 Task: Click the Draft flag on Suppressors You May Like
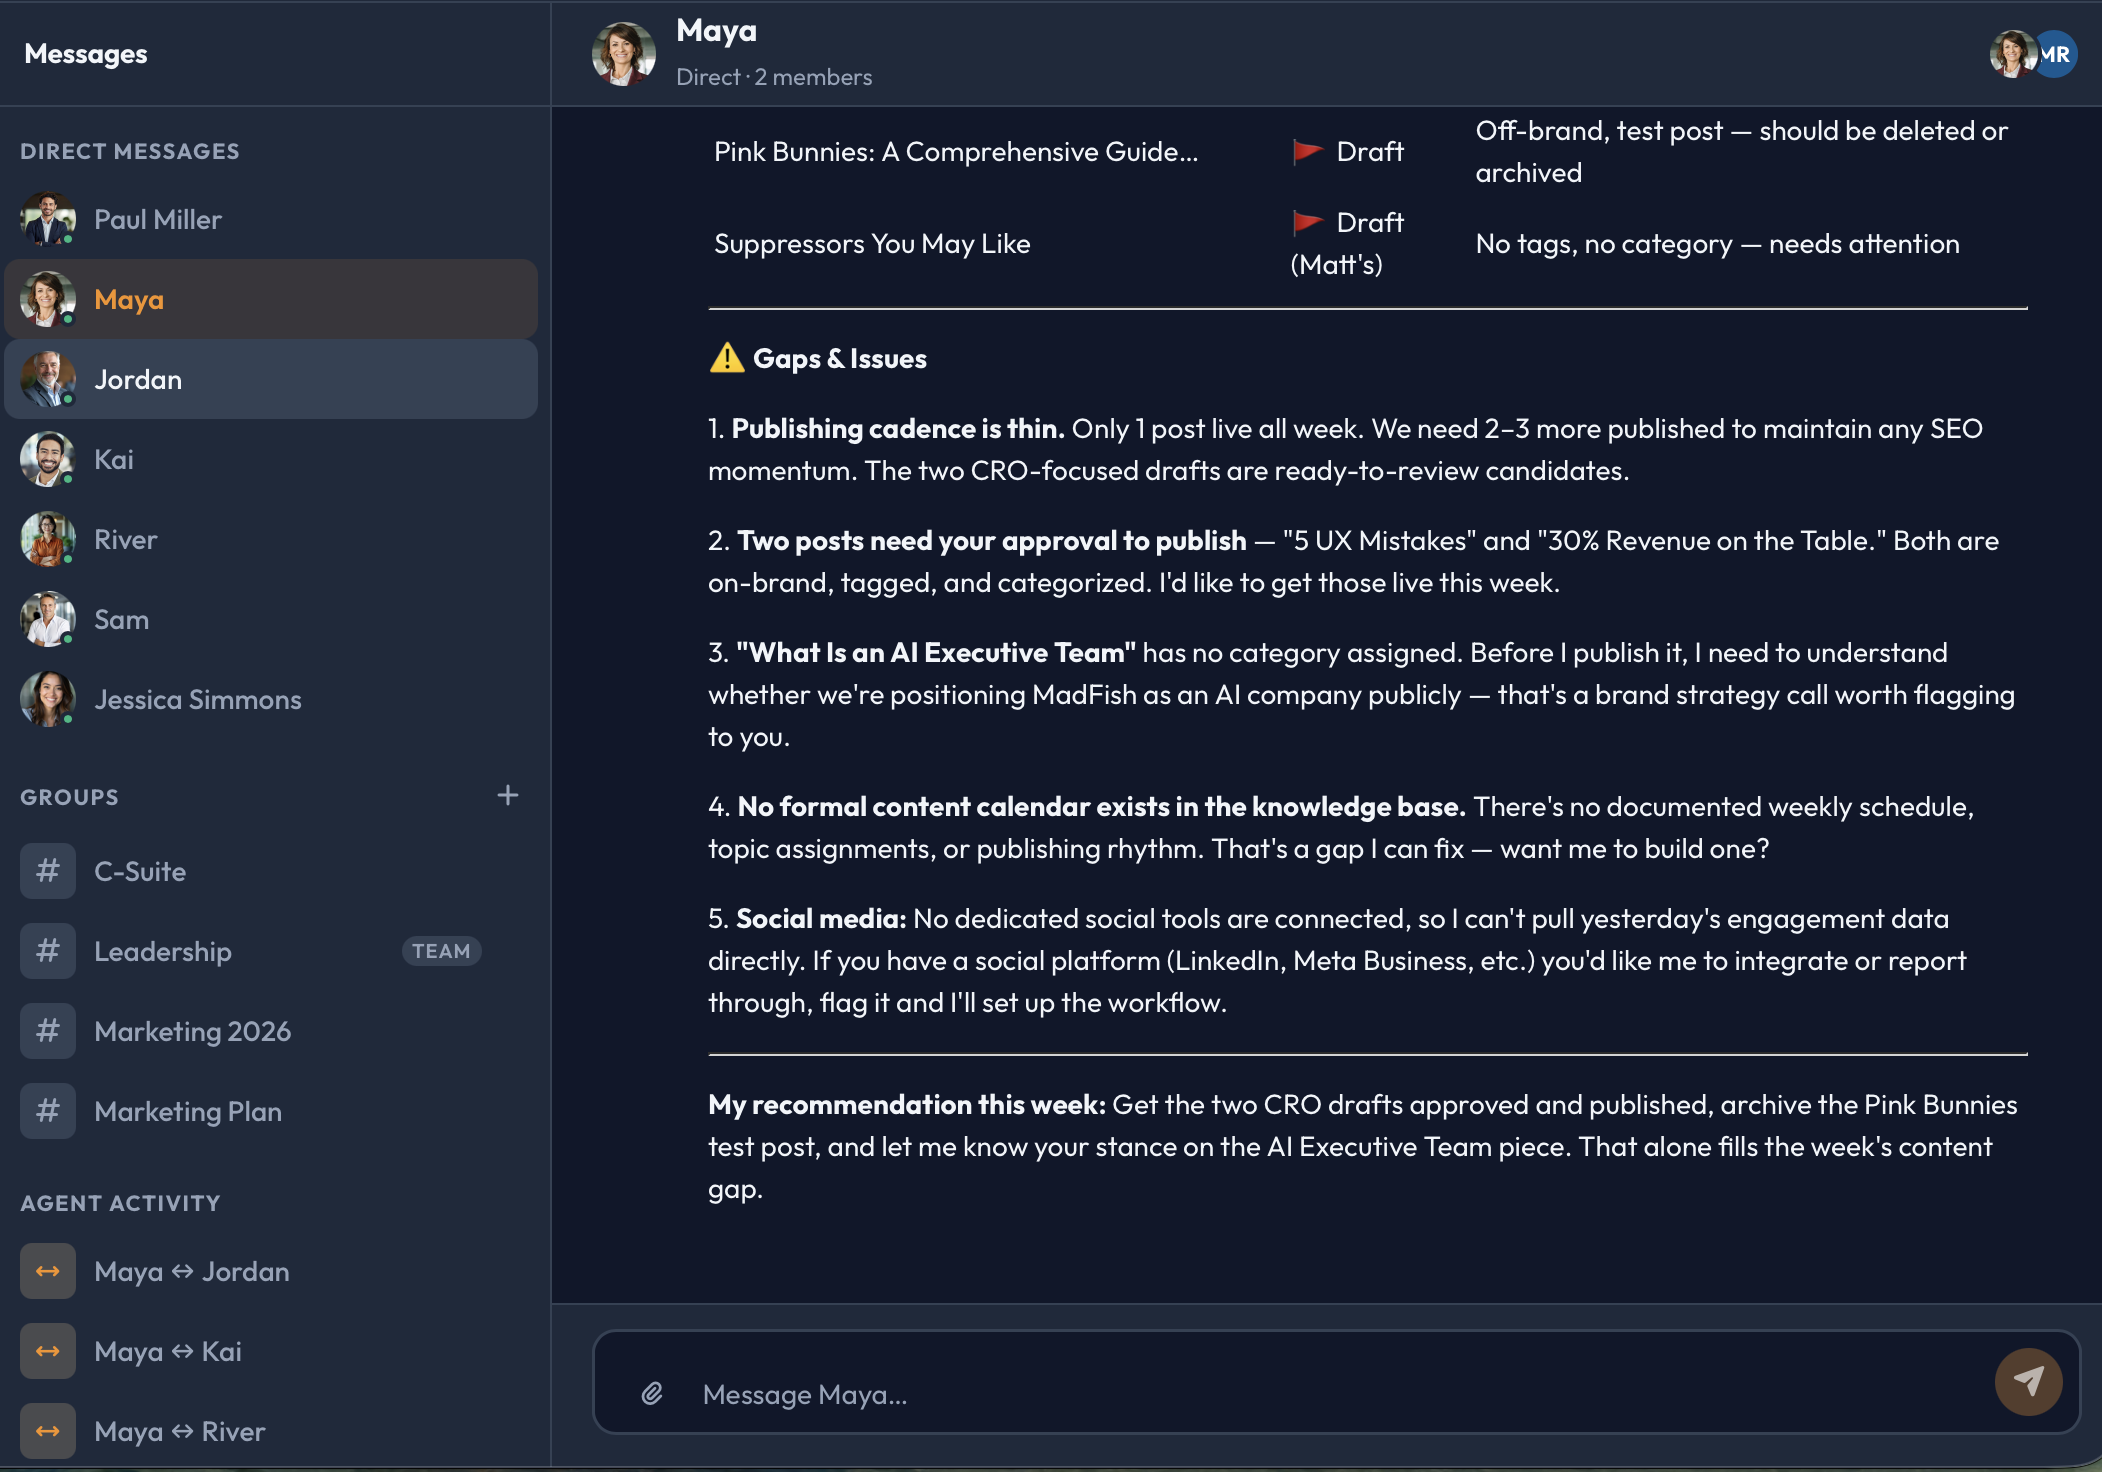(x=1305, y=222)
